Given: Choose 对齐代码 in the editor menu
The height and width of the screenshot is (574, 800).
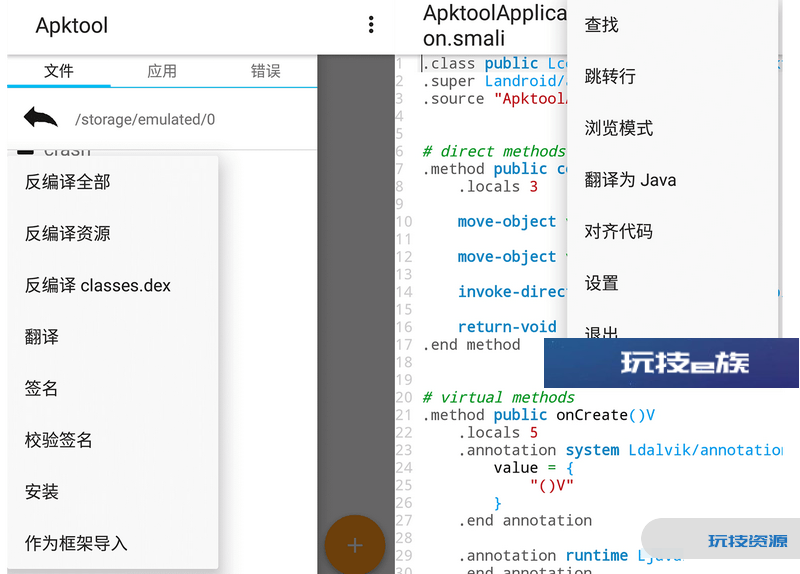Looking at the screenshot, I should (672, 231).
